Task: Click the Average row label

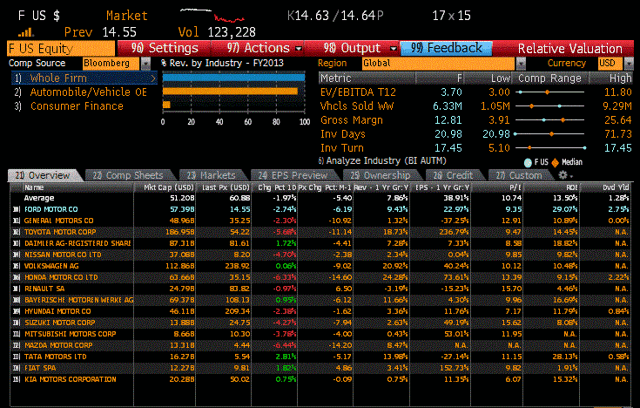Action: [39, 198]
